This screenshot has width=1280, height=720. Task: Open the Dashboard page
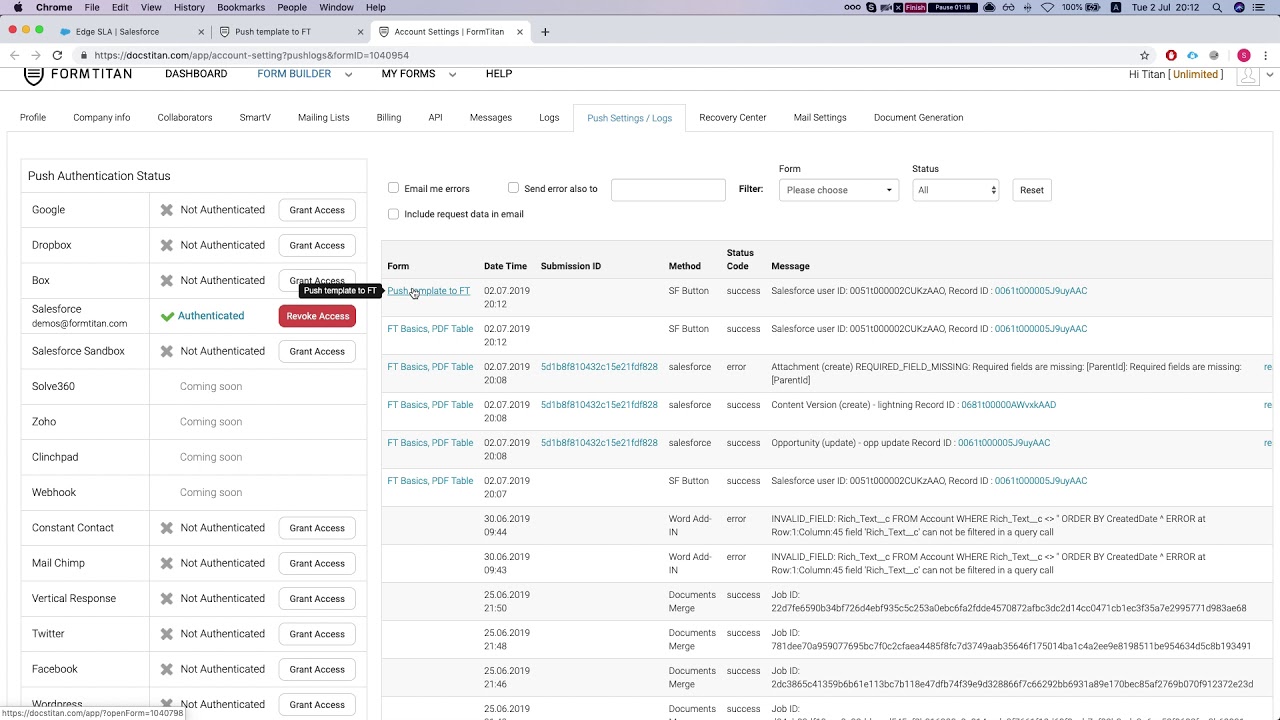click(196, 74)
